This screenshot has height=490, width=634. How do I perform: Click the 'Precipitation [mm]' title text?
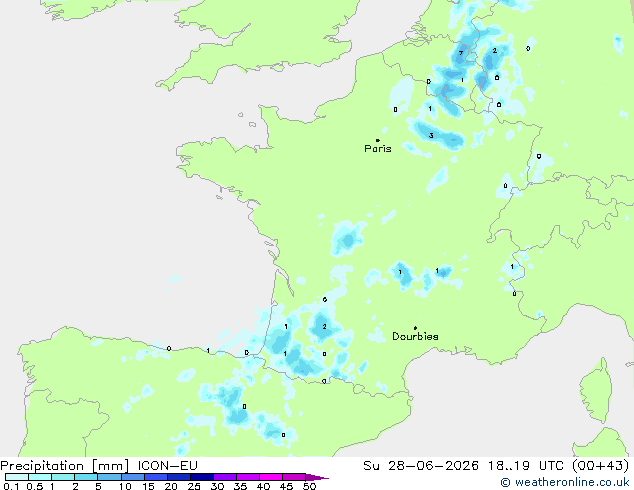[x=65, y=466]
